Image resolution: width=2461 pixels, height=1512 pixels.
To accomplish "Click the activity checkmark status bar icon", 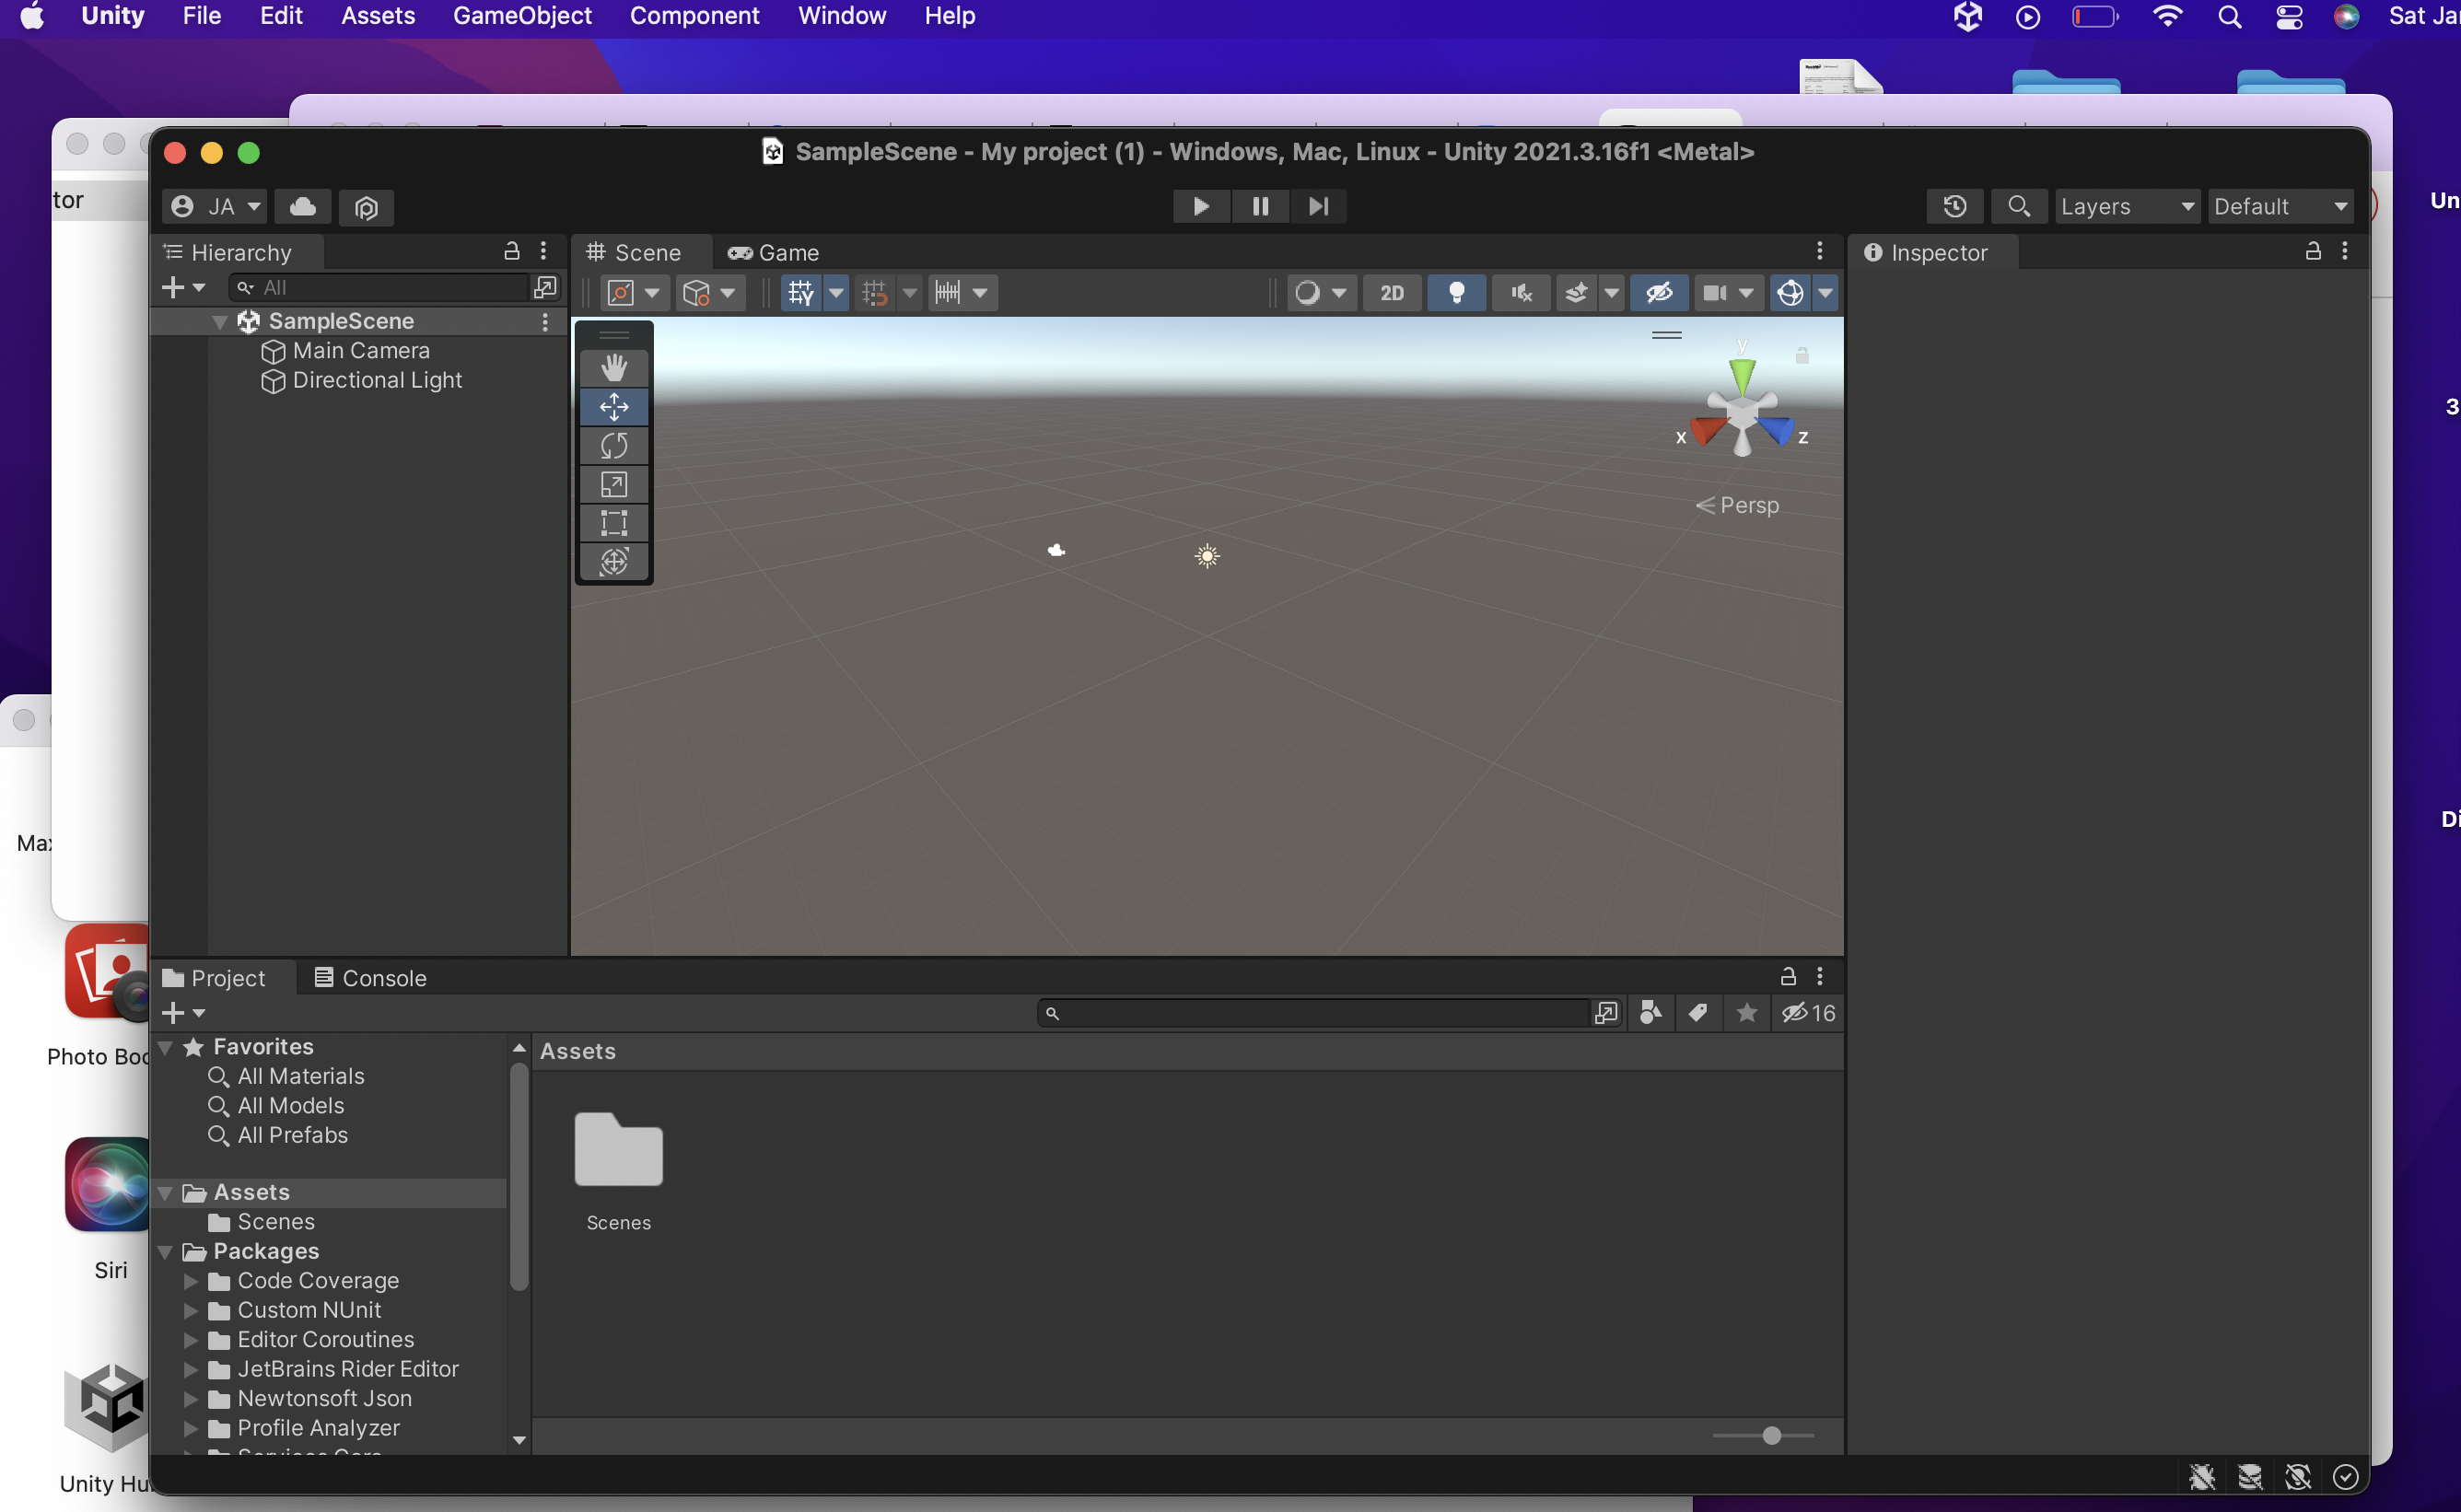I will (2346, 1477).
